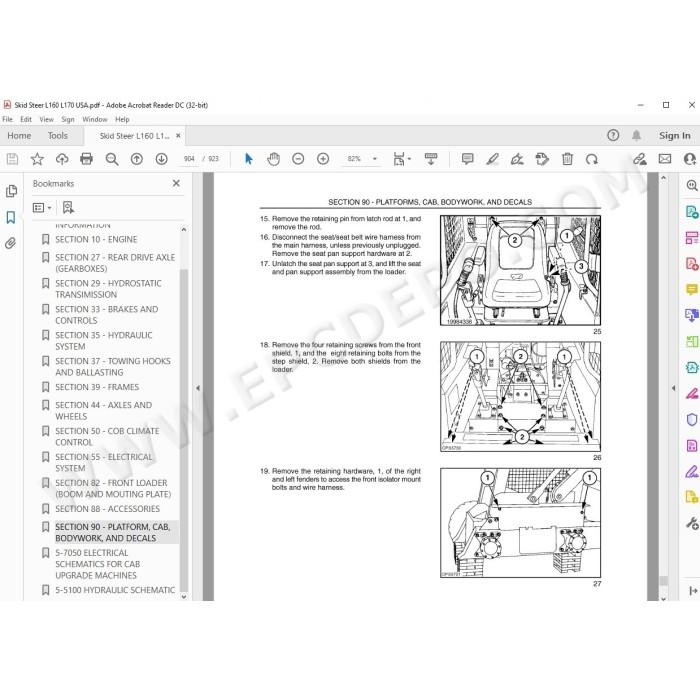The width and height of the screenshot is (700, 700).
Task: Open the Attachments paperclip panel
Action: pyautogui.click(x=11, y=243)
